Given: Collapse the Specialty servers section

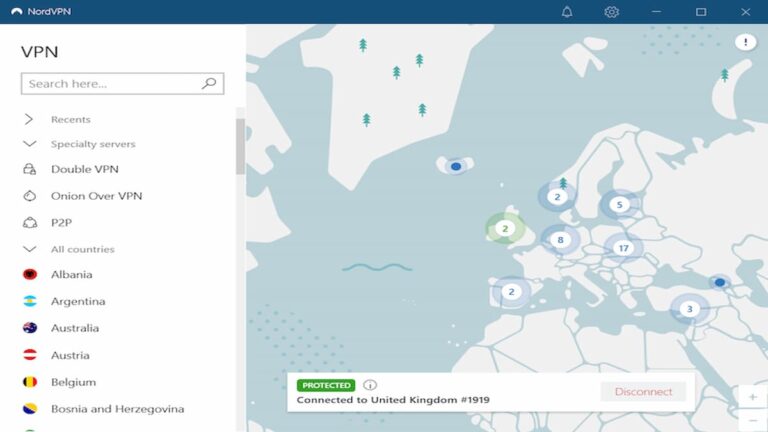Looking at the screenshot, I should click(29, 144).
